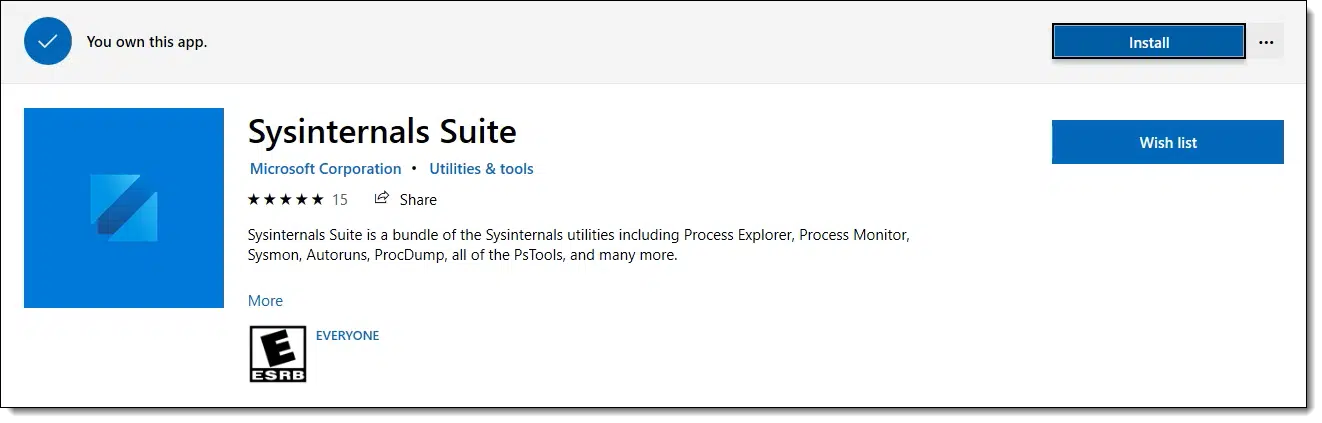The image size is (1322, 423).
Task: Click the 'PsTools' word in the description
Action: (x=538, y=256)
